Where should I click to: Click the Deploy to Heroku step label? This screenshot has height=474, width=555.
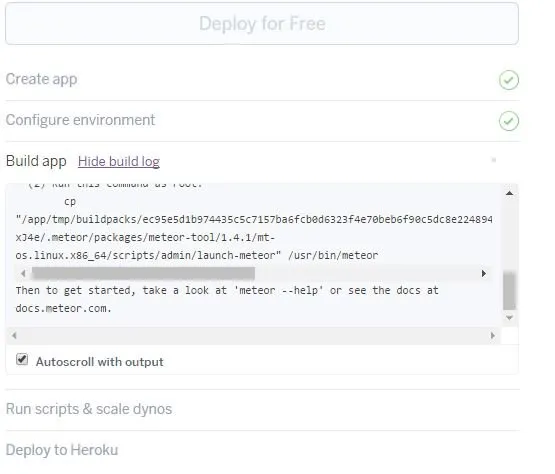click(x=62, y=450)
